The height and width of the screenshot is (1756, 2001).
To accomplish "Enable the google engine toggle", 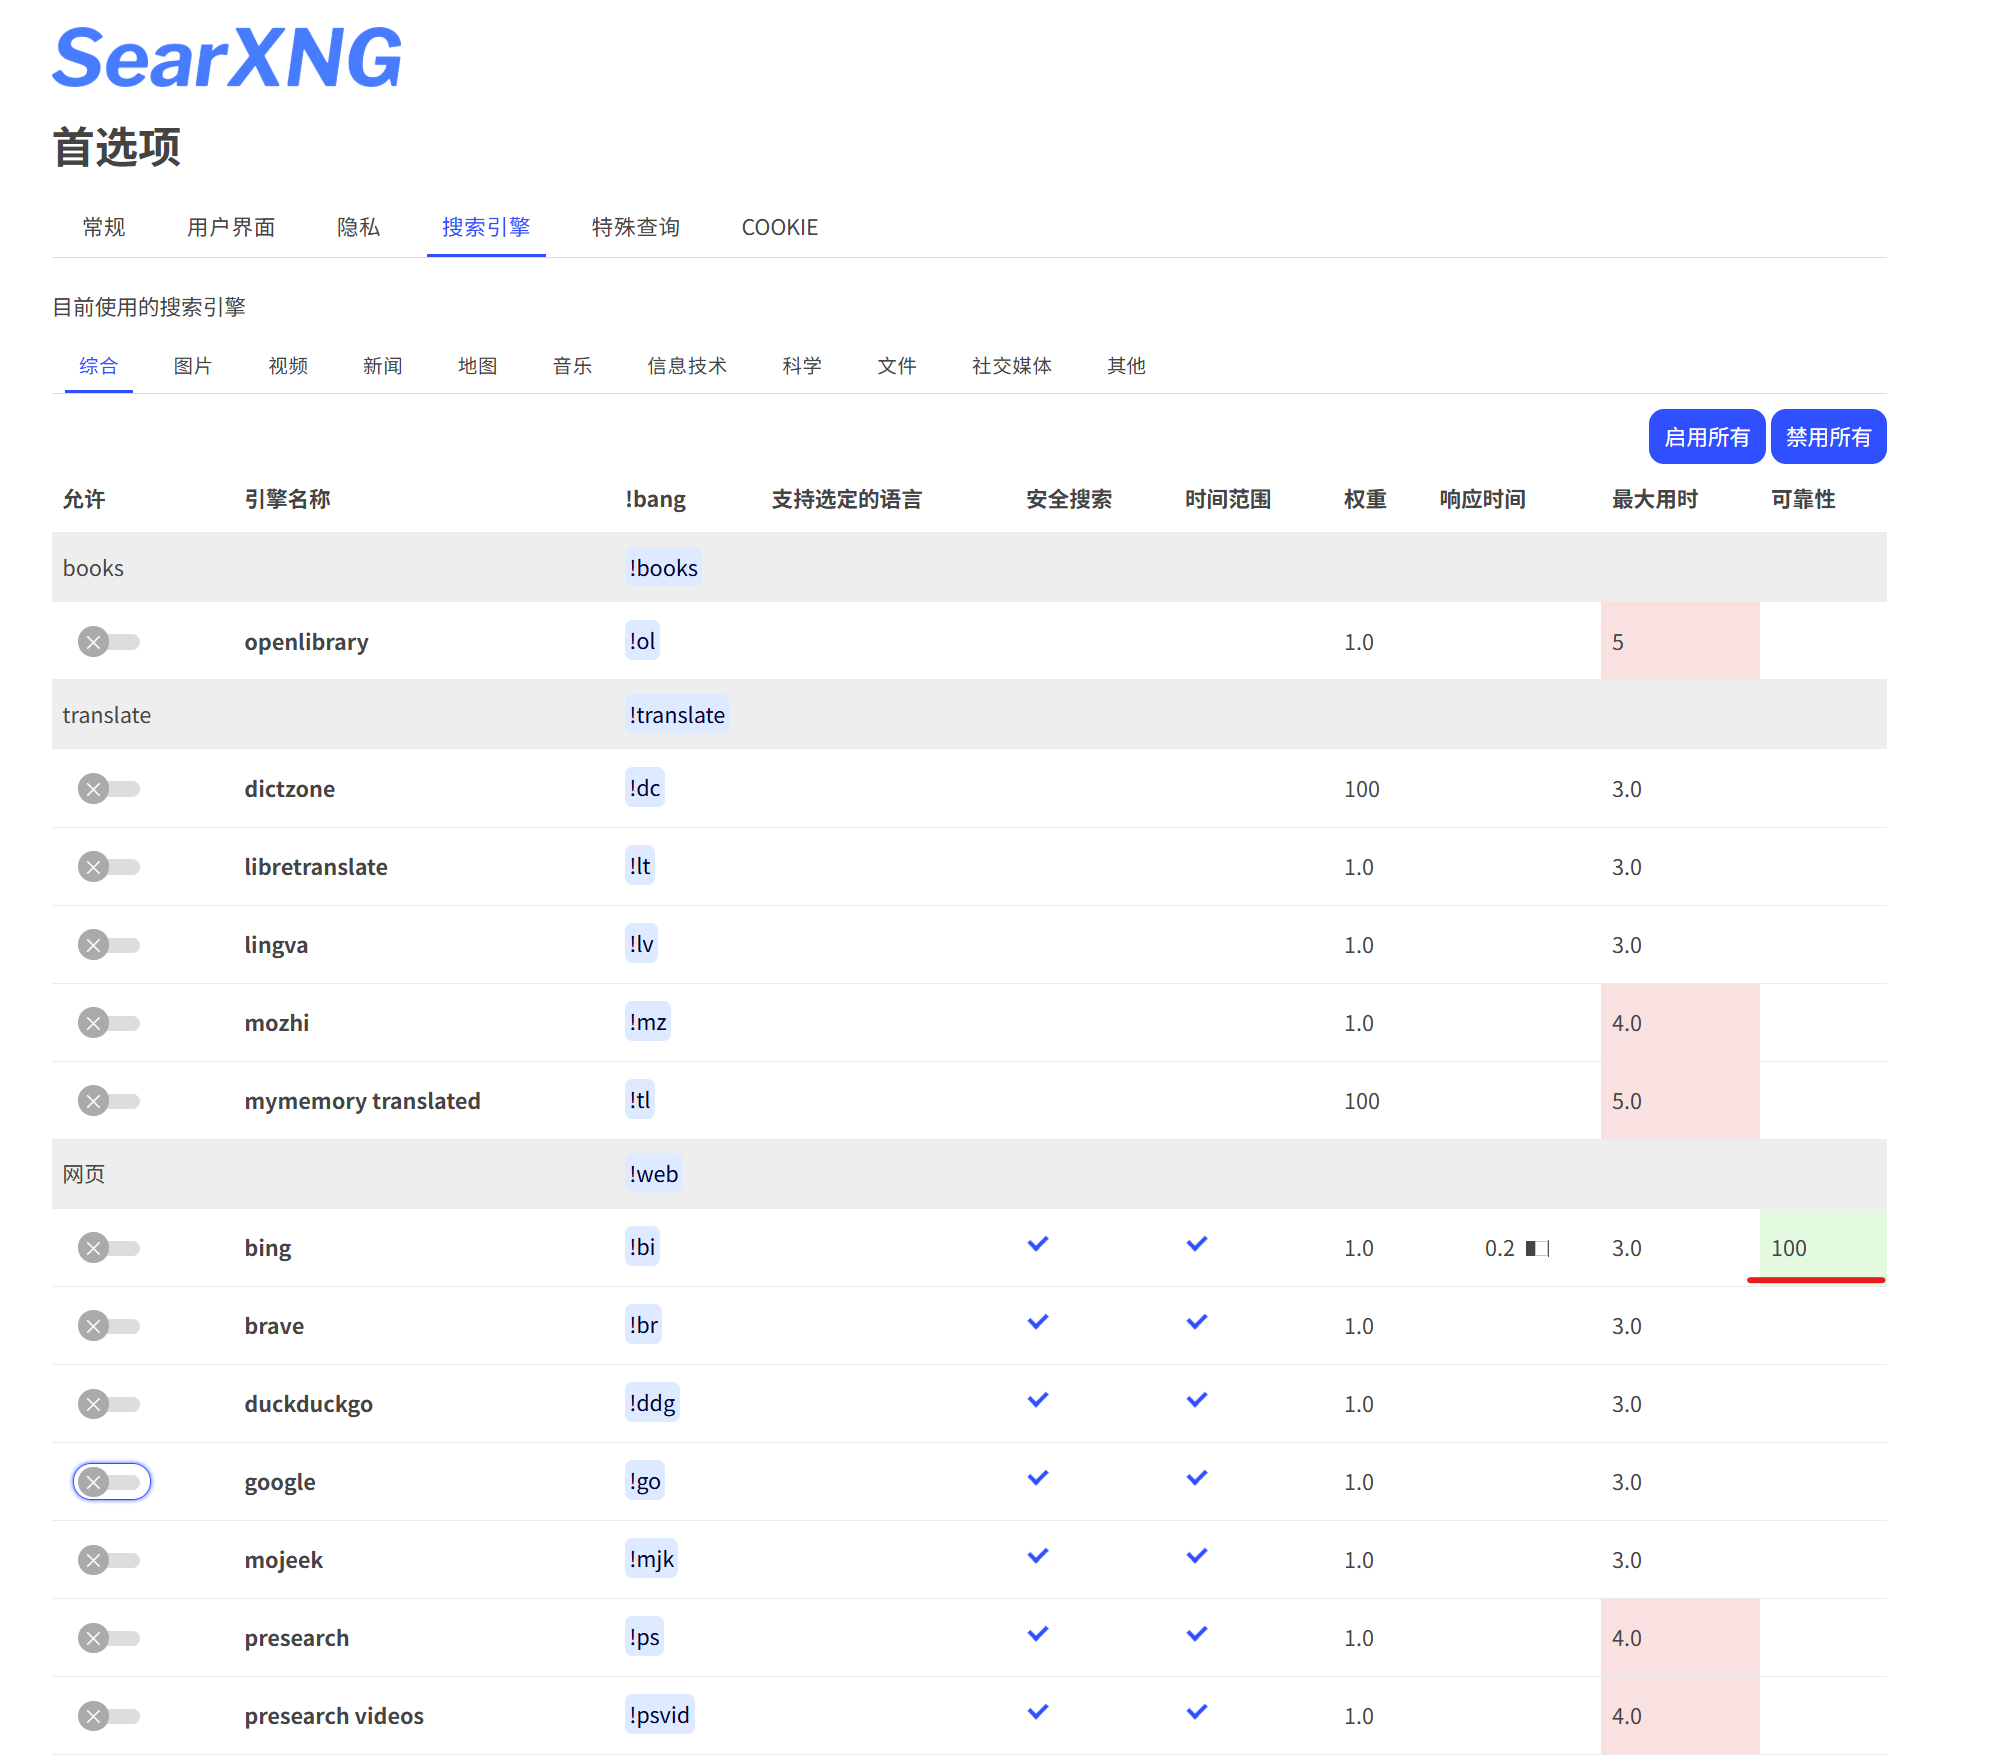I will click(x=110, y=1482).
